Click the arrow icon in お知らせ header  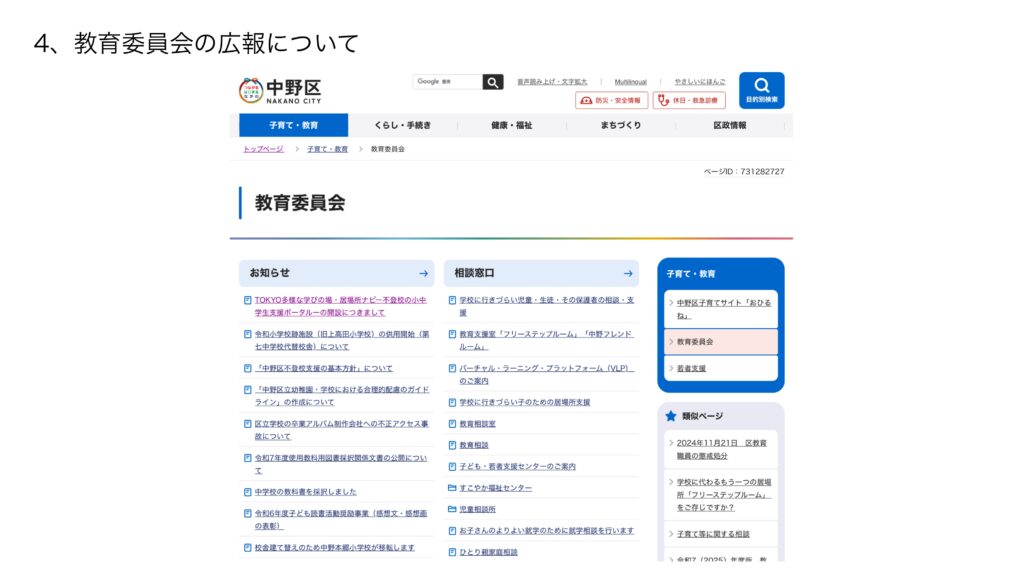click(424, 273)
